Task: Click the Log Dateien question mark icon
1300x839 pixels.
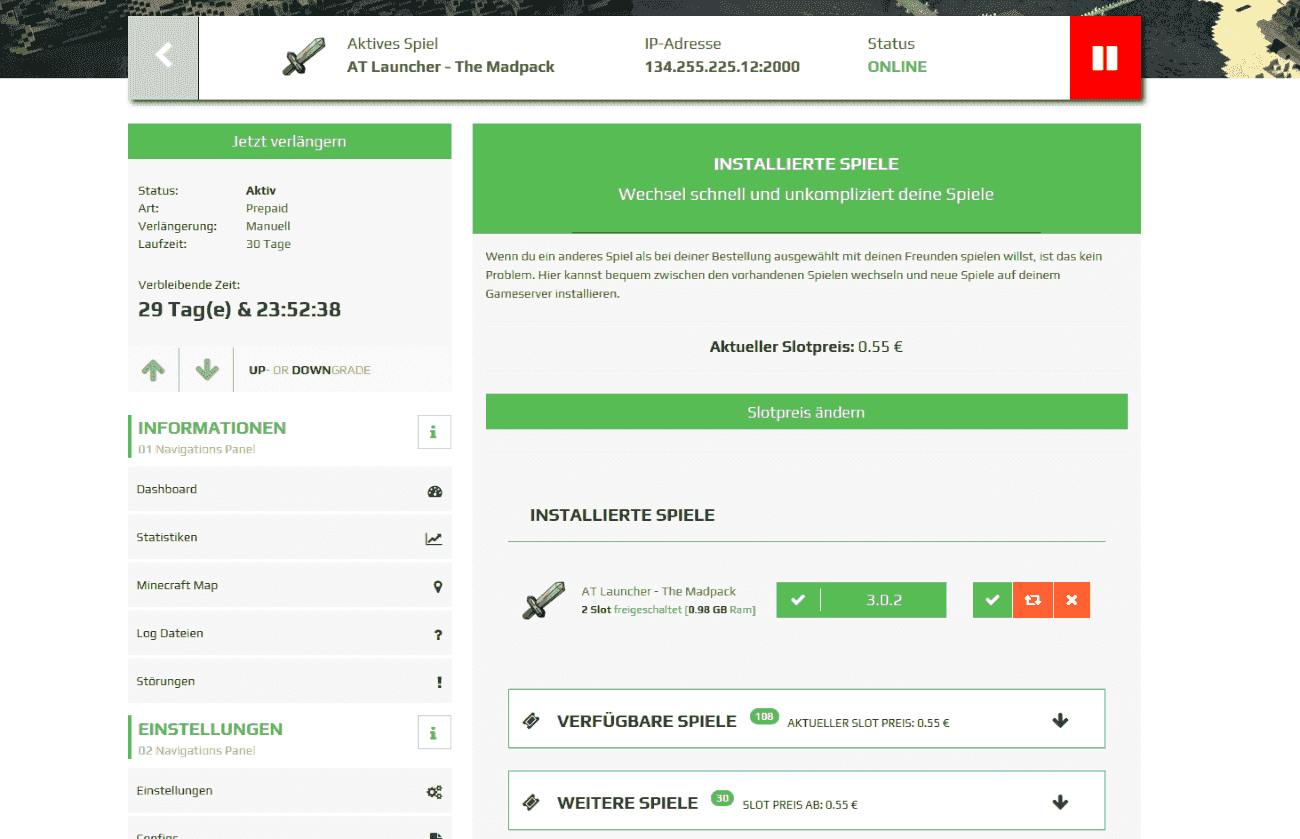Action: pos(438,635)
